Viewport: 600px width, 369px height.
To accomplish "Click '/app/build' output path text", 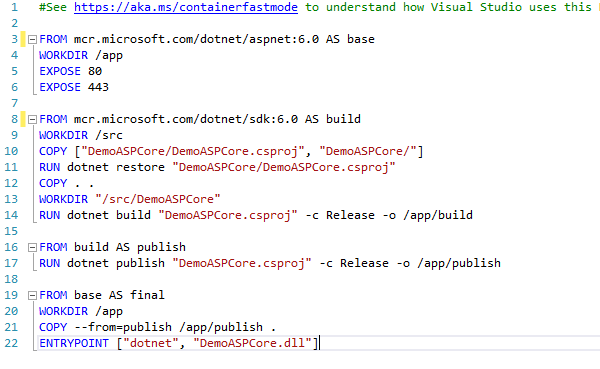I will pos(438,216).
